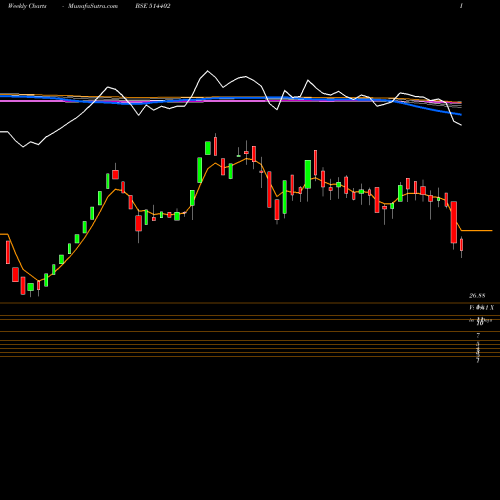Click the 'MunafaSutra.com' label
The height and width of the screenshot is (500, 500).
pos(93,6)
